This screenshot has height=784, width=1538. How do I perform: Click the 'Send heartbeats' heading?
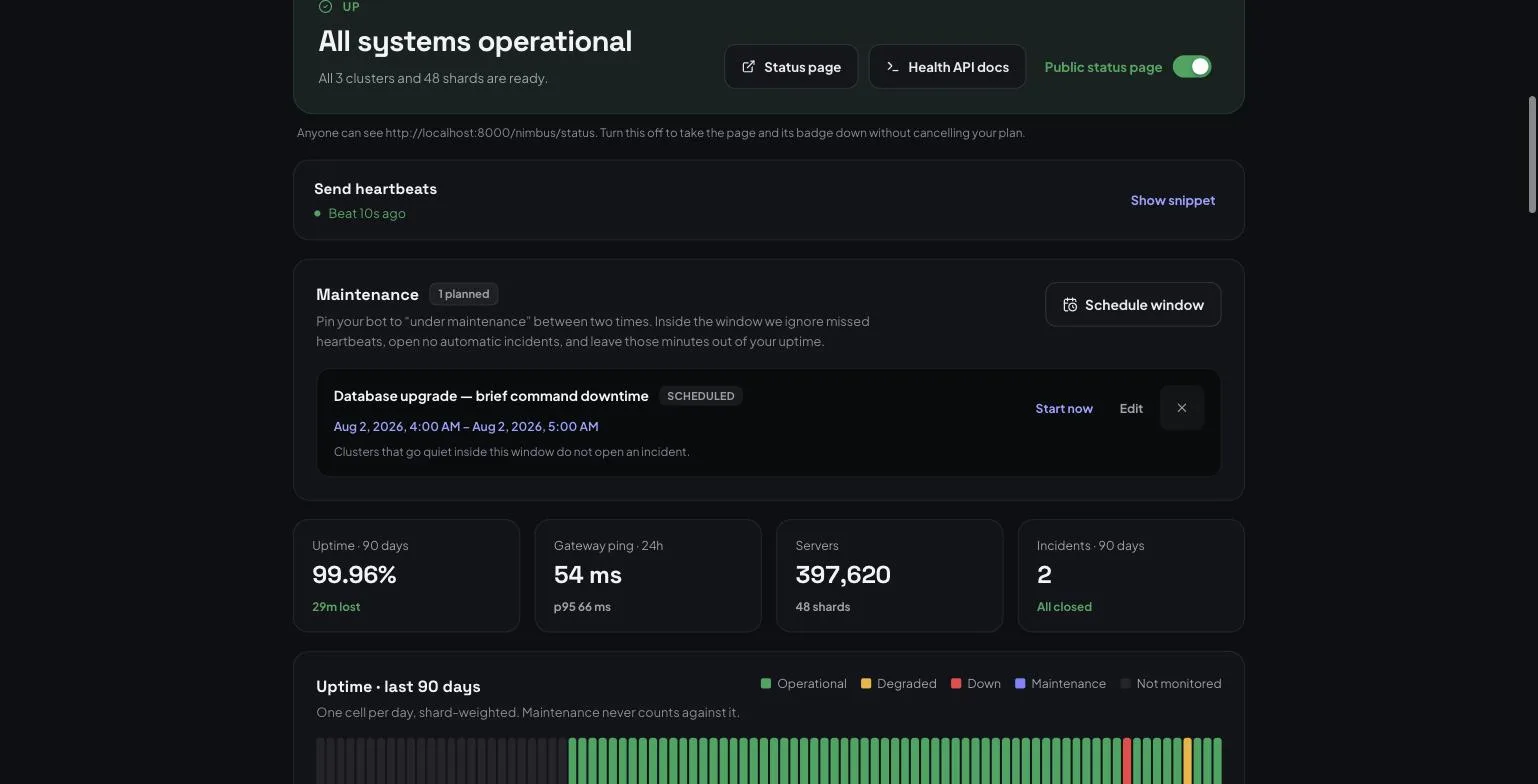375,189
